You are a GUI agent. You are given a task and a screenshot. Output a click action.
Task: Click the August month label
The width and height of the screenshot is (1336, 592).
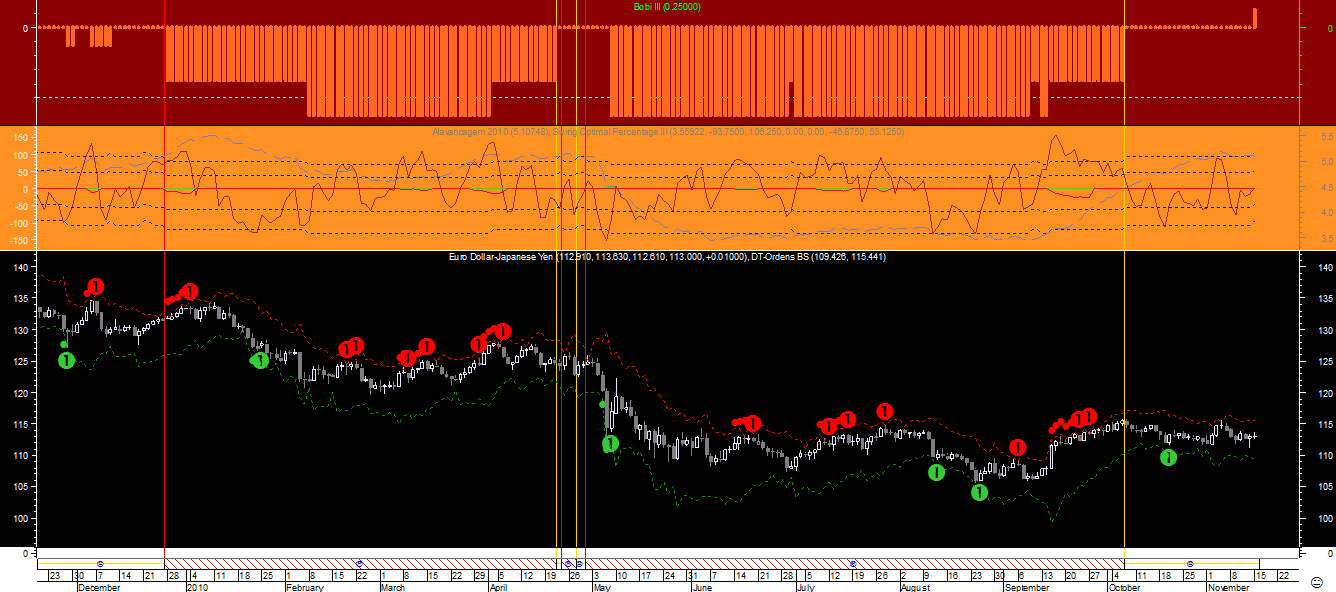[x=916, y=588]
